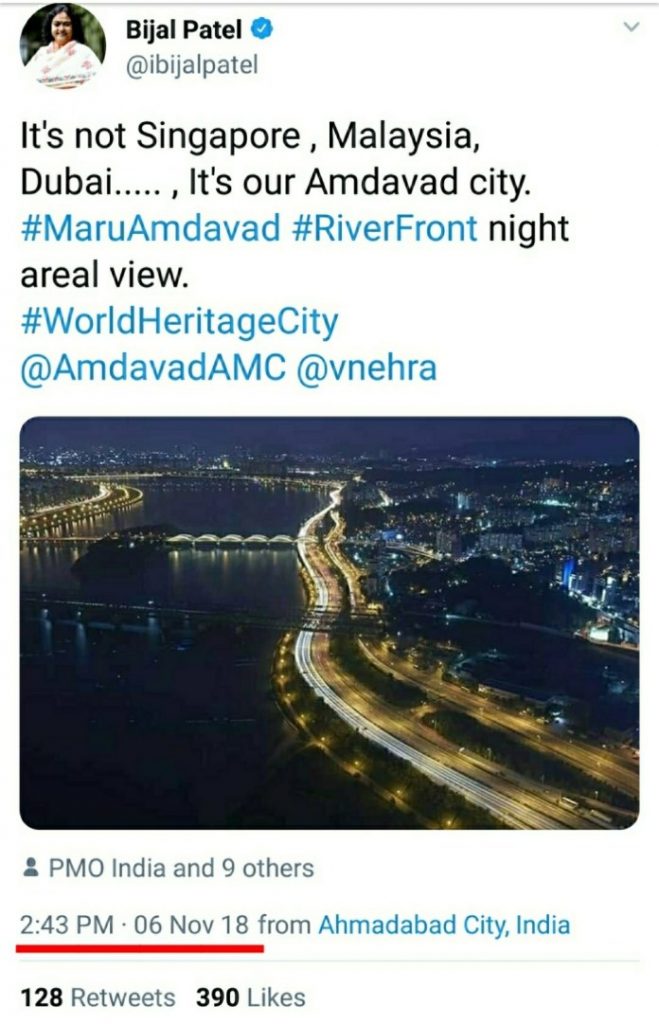Click the blue verified badge
659x1024 pixels.
(263, 29)
